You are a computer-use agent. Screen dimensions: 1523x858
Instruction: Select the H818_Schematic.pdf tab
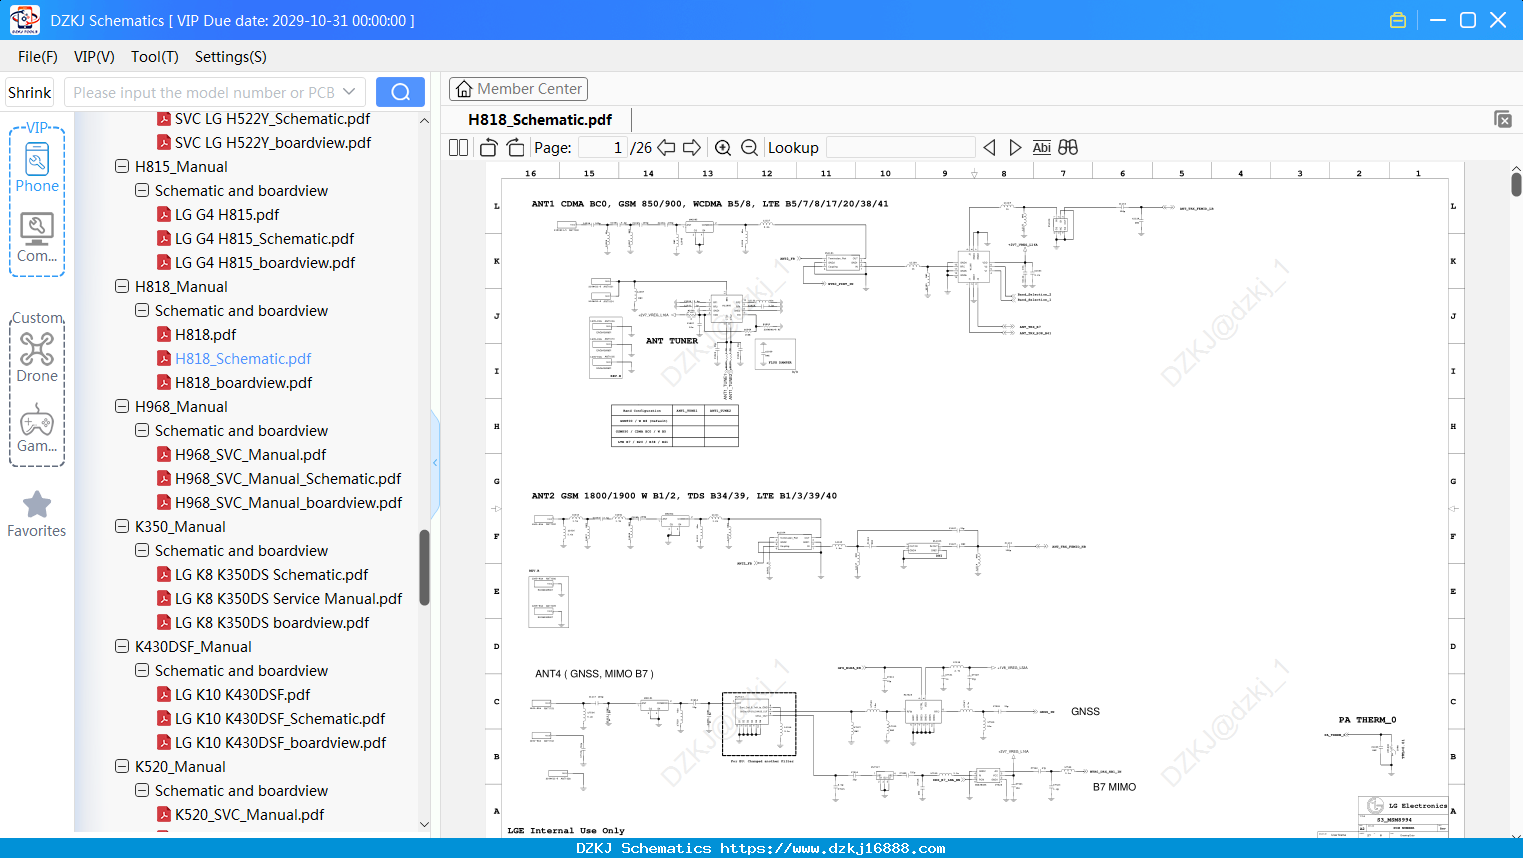point(540,119)
